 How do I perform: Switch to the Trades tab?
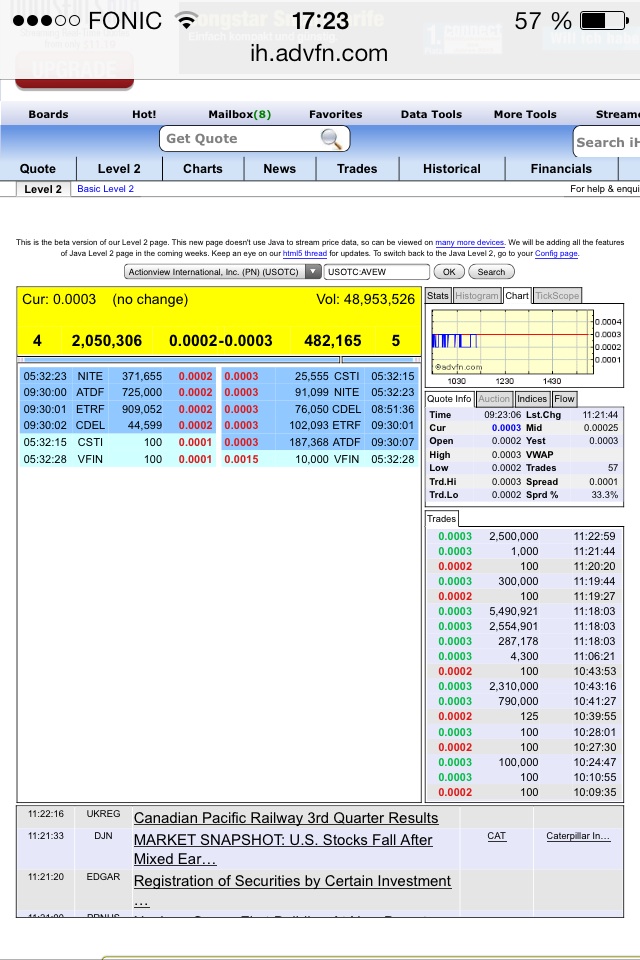point(357,168)
